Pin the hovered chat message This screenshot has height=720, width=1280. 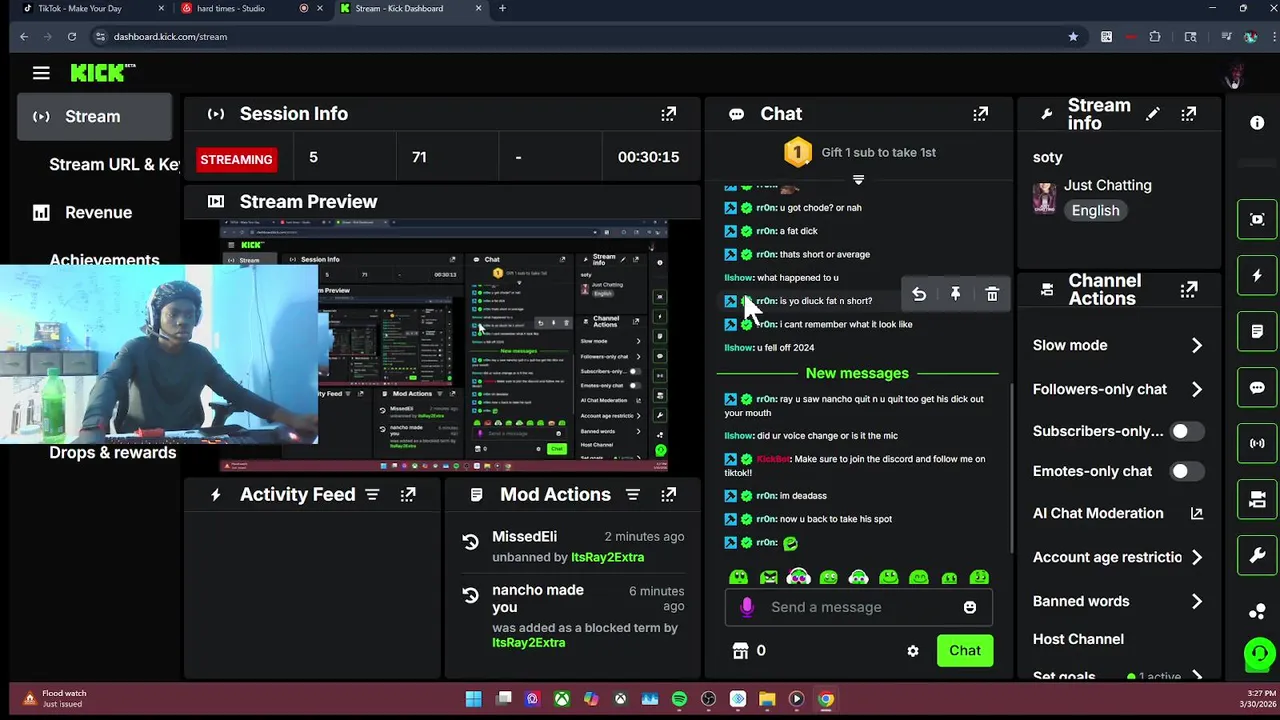(x=955, y=294)
